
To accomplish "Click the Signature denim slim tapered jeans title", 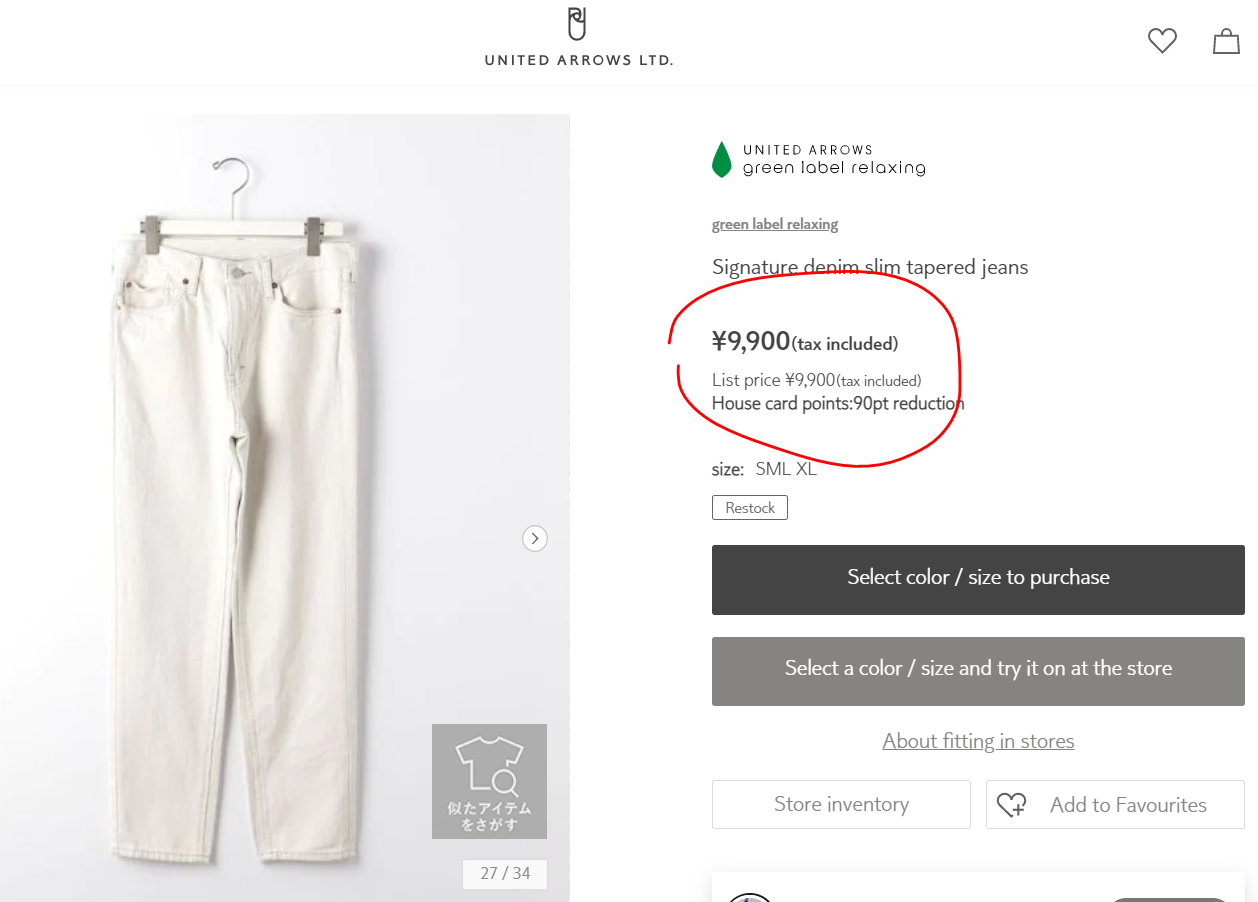I will [x=870, y=267].
